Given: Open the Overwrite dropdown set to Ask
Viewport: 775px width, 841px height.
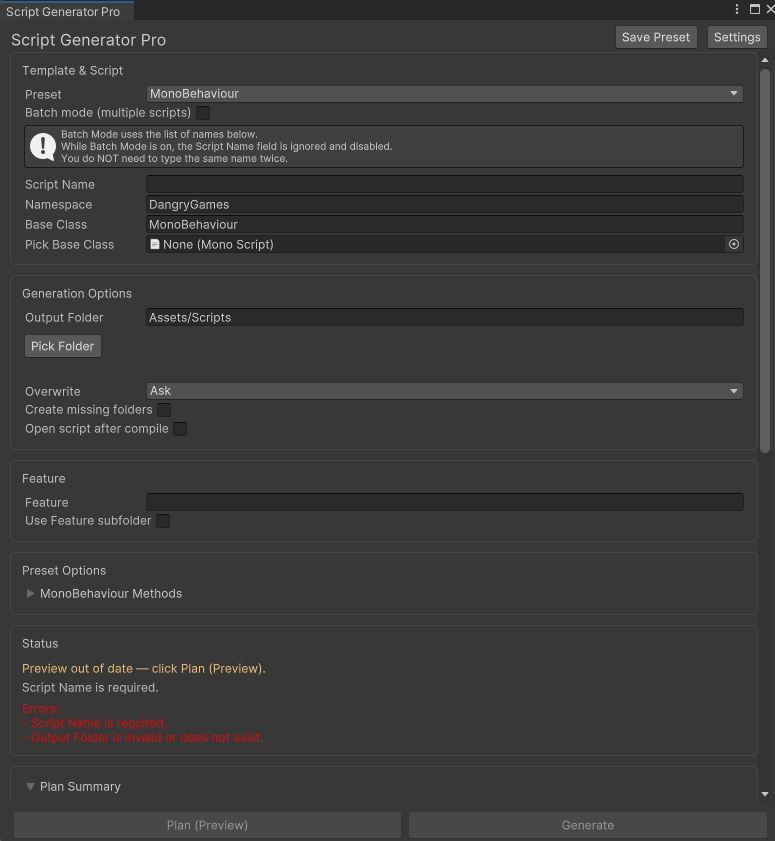Looking at the screenshot, I should pyautogui.click(x=444, y=391).
